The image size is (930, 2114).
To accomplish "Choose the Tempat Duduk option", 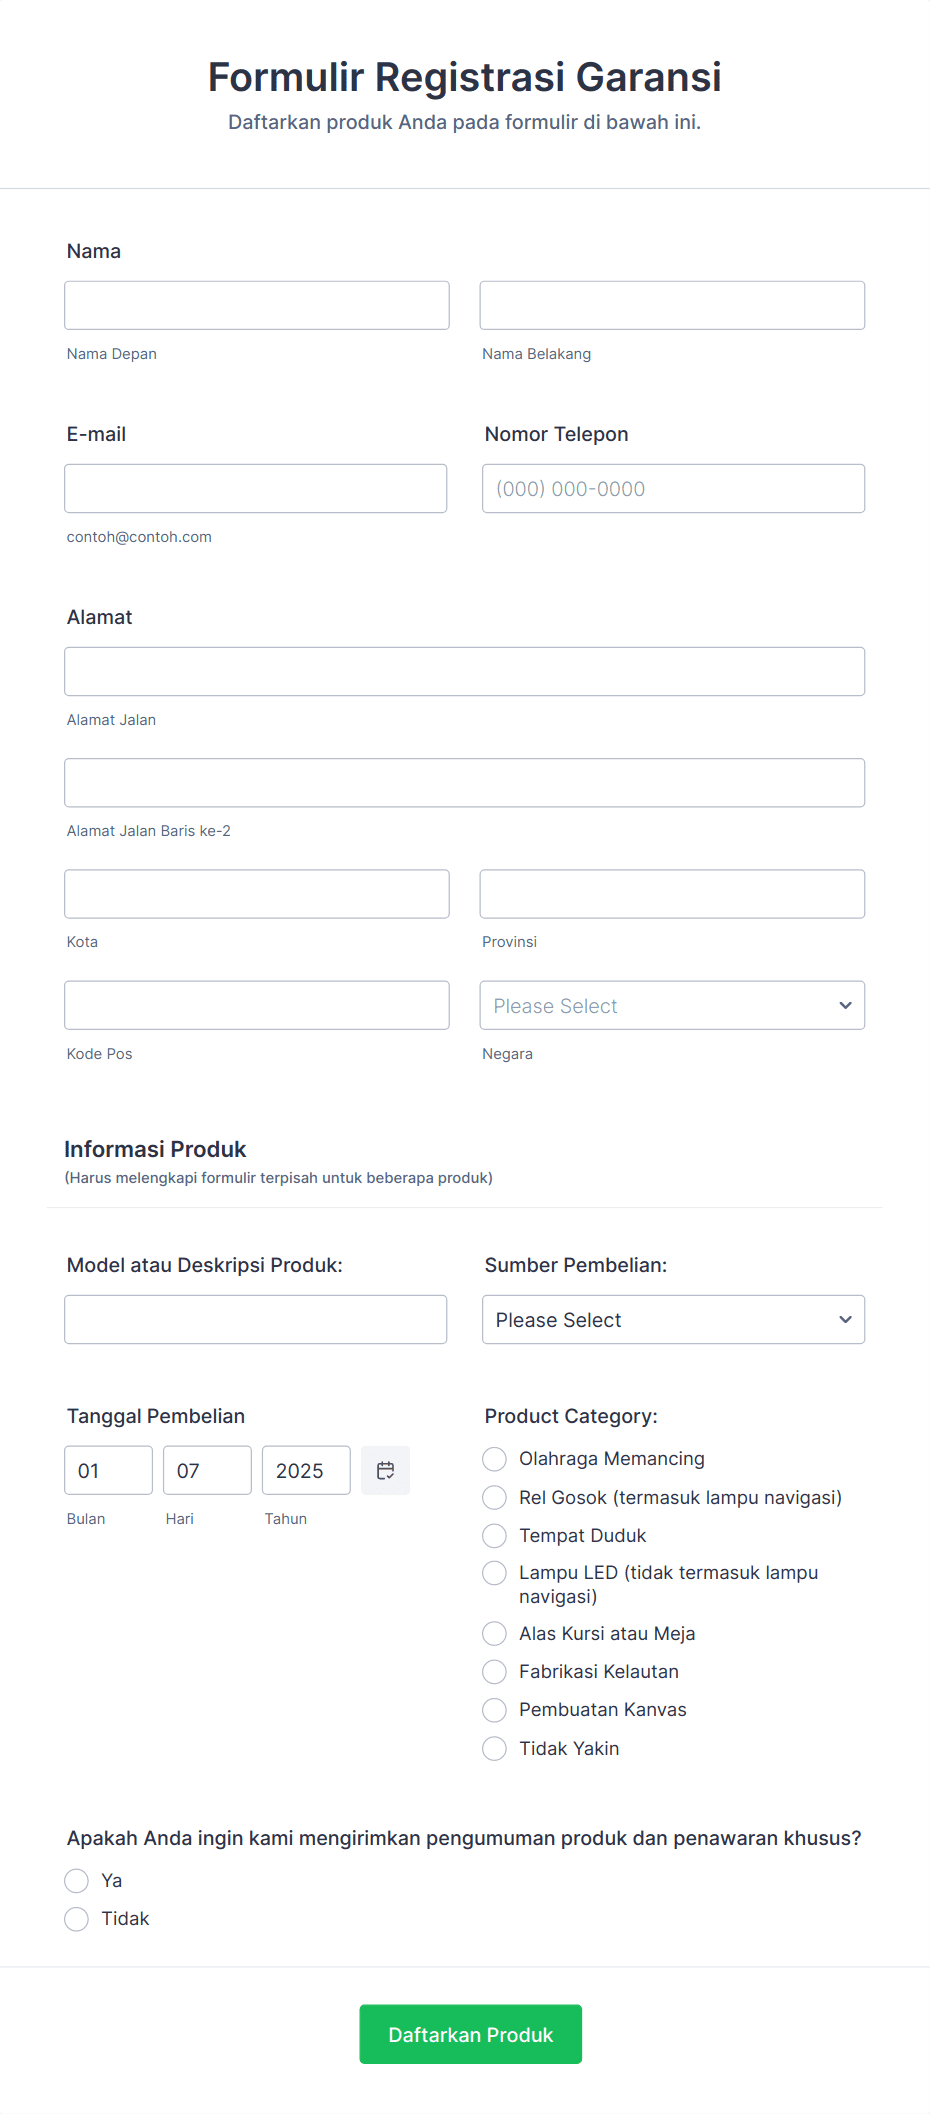I will click(494, 1535).
